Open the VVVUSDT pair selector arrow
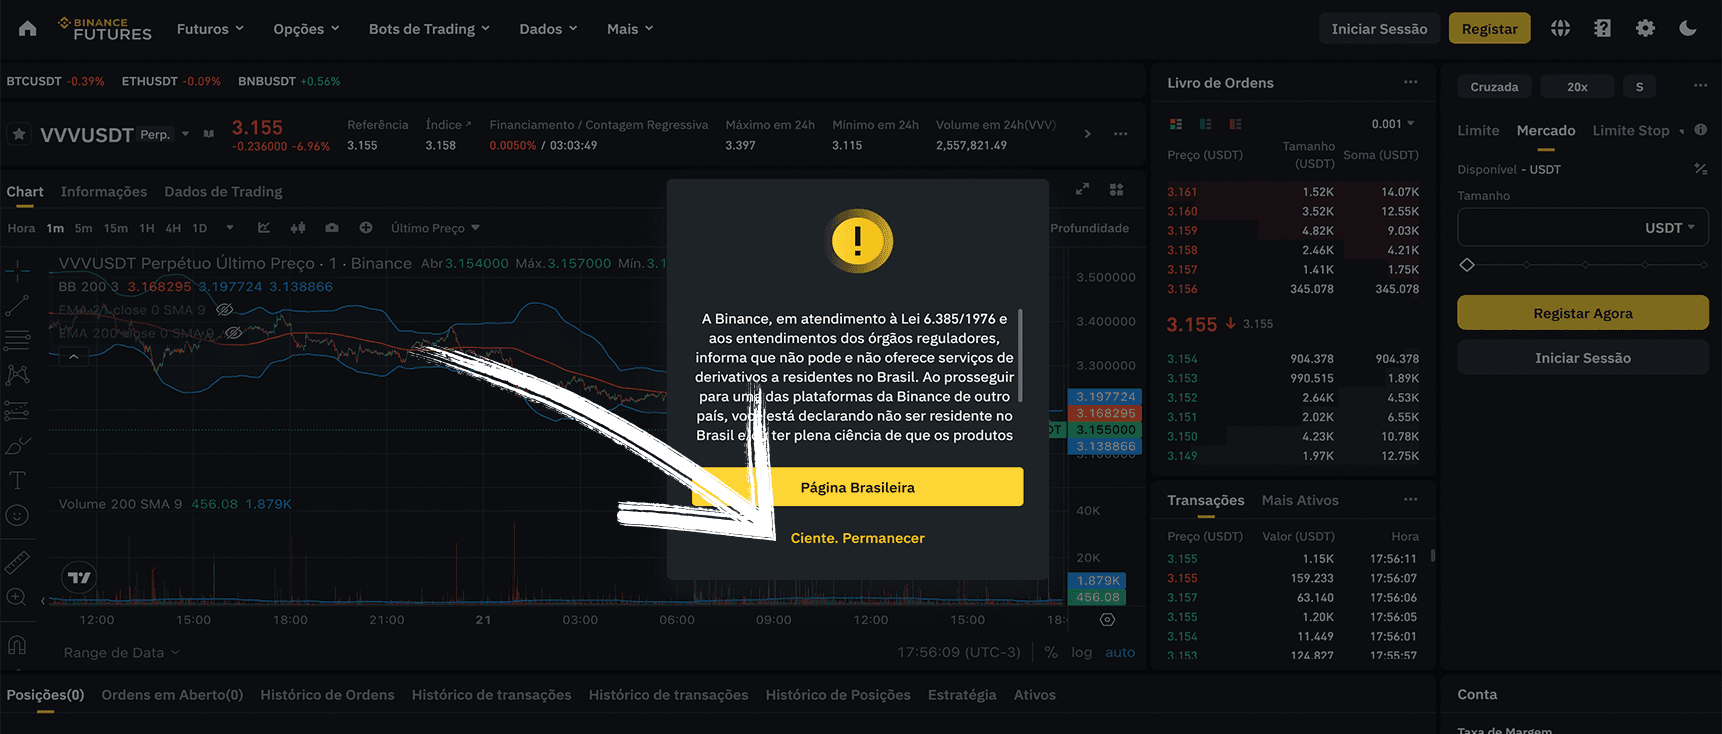 185,134
